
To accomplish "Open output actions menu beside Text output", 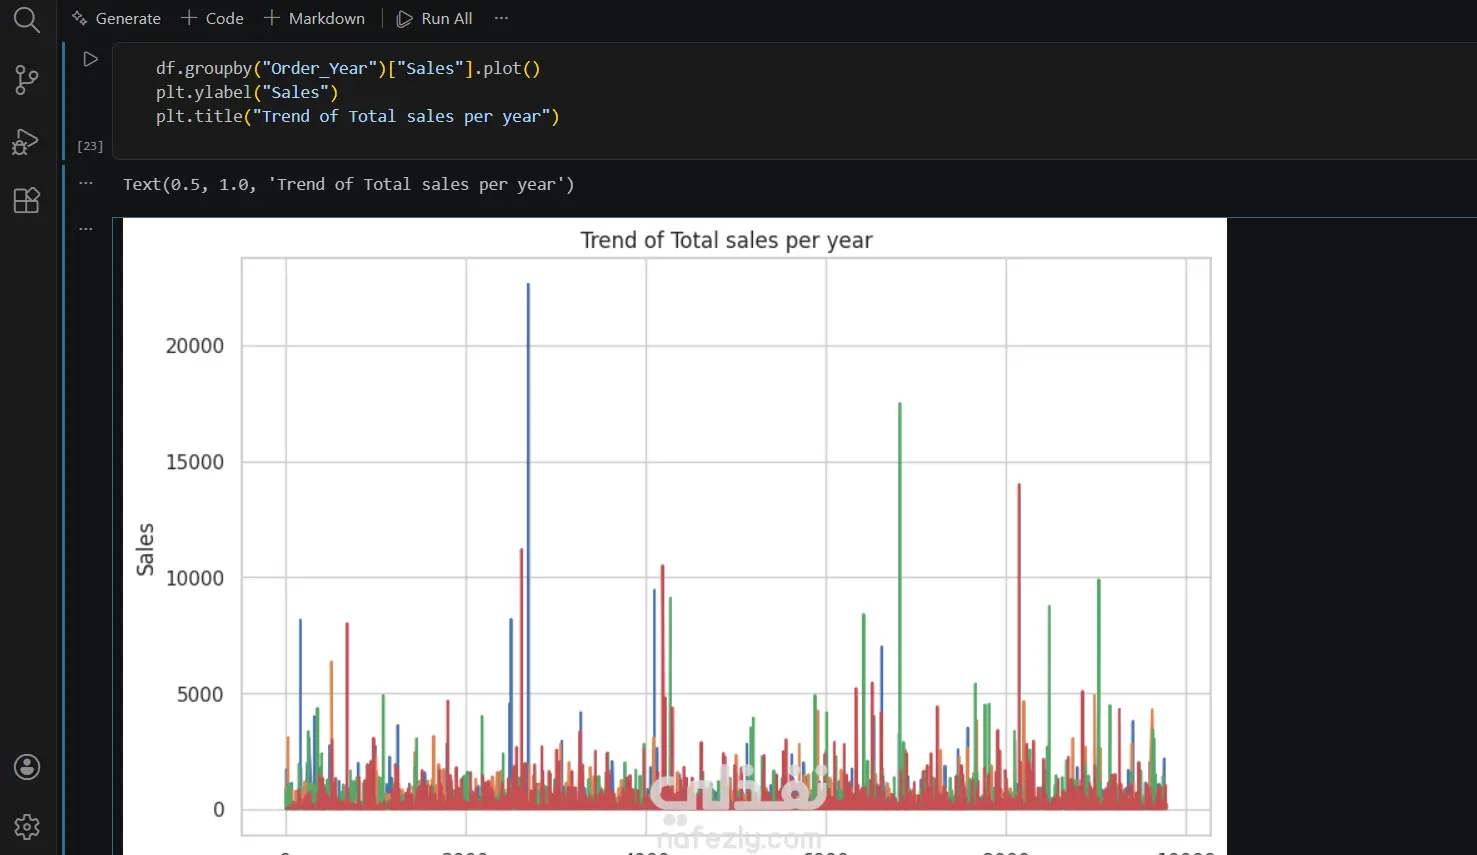I will point(86,183).
